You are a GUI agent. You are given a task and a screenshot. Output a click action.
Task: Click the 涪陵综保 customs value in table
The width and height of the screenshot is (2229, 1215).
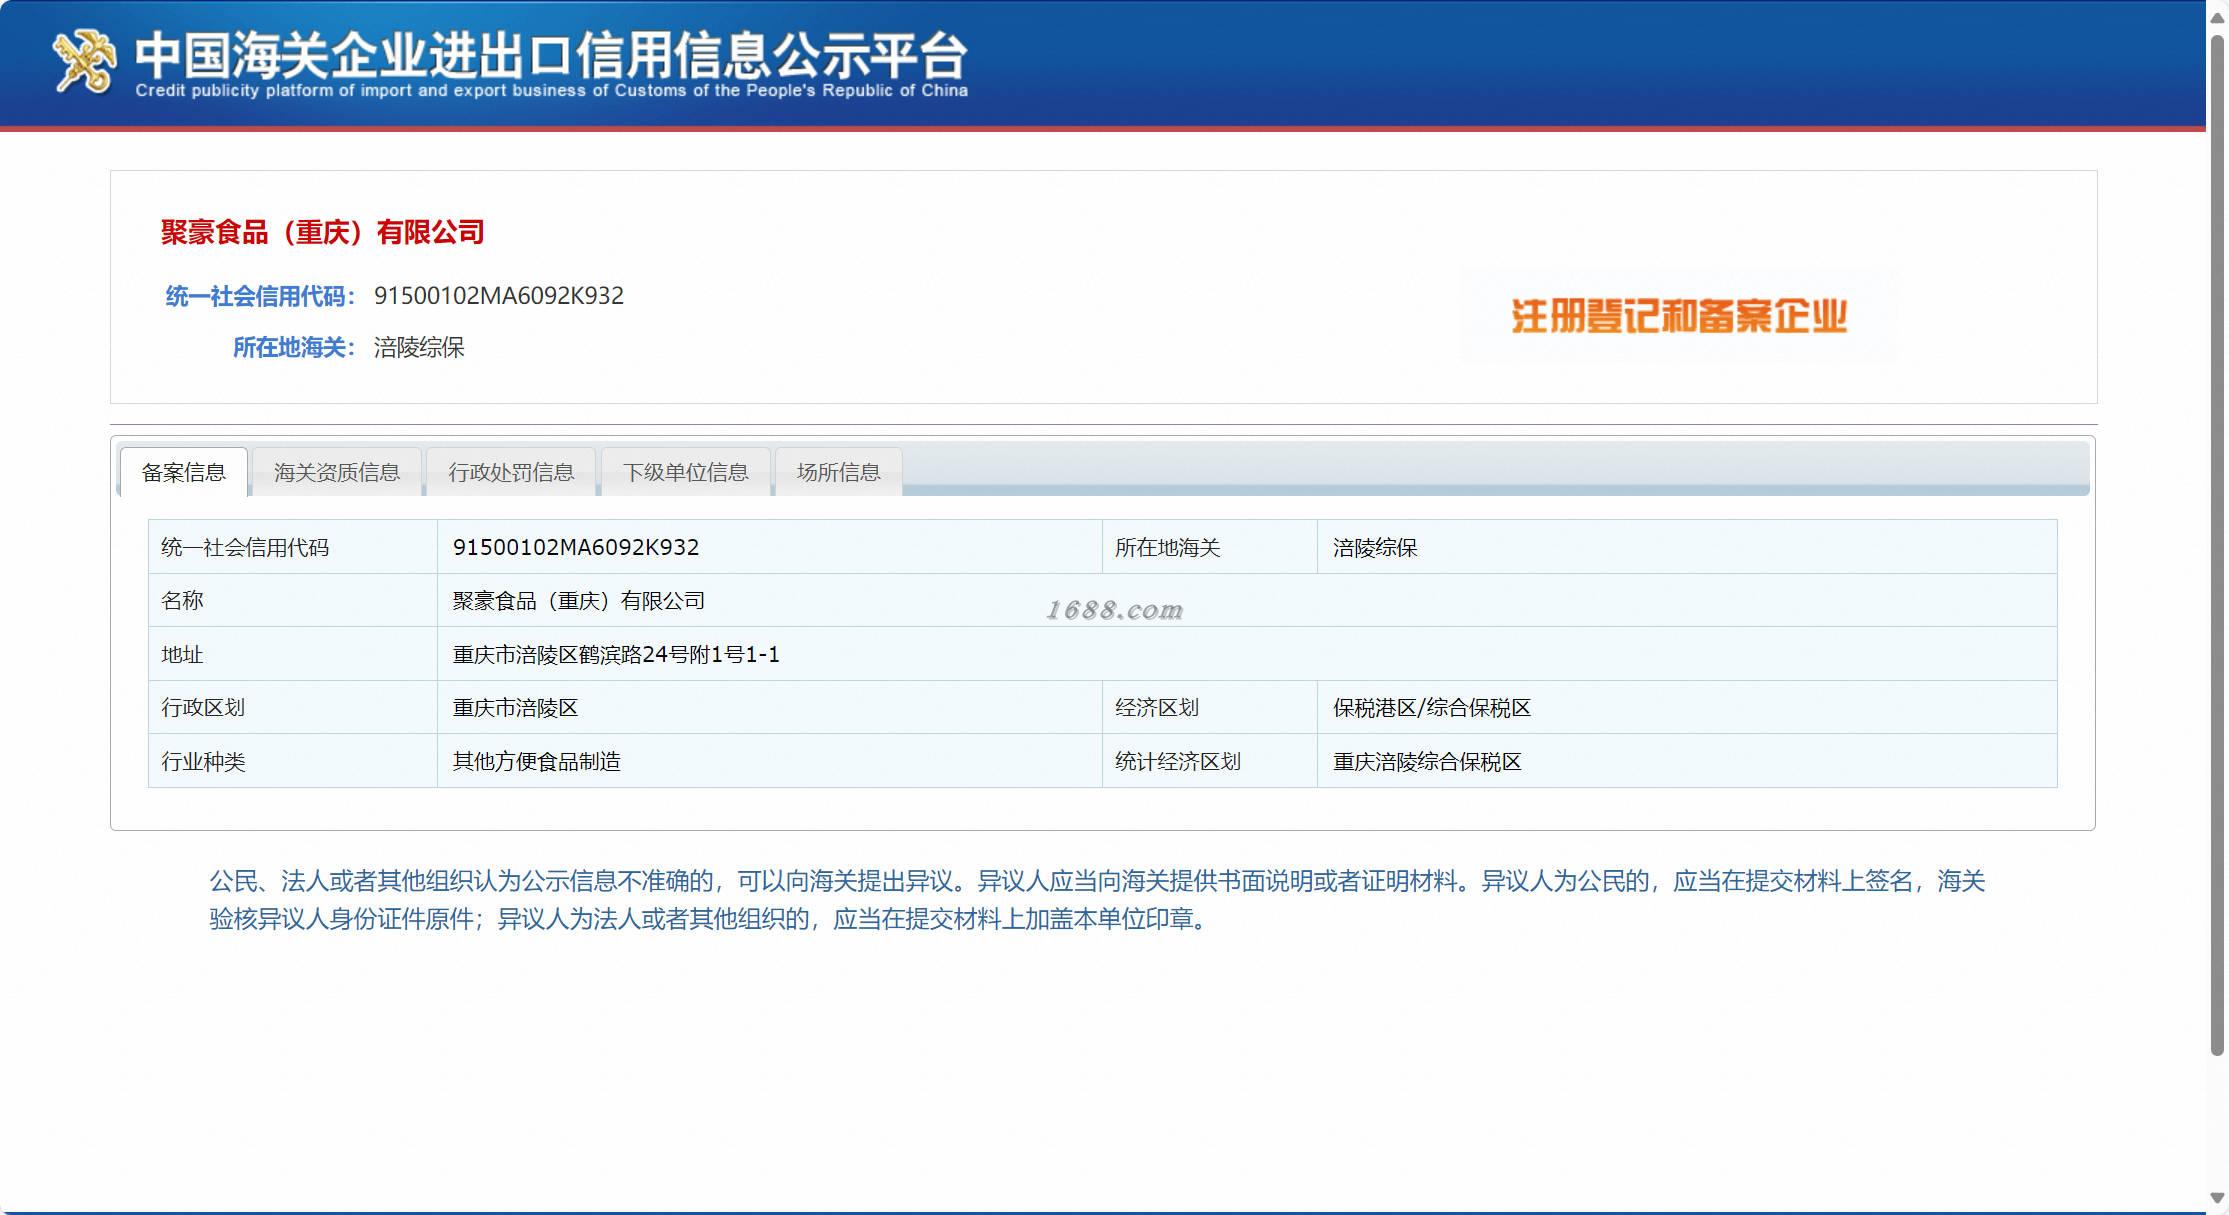coord(1375,548)
